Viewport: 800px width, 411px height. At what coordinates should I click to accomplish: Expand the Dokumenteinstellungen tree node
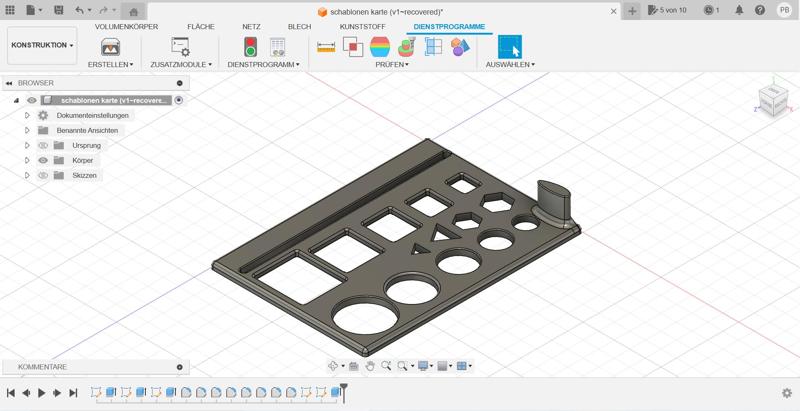tap(28, 115)
